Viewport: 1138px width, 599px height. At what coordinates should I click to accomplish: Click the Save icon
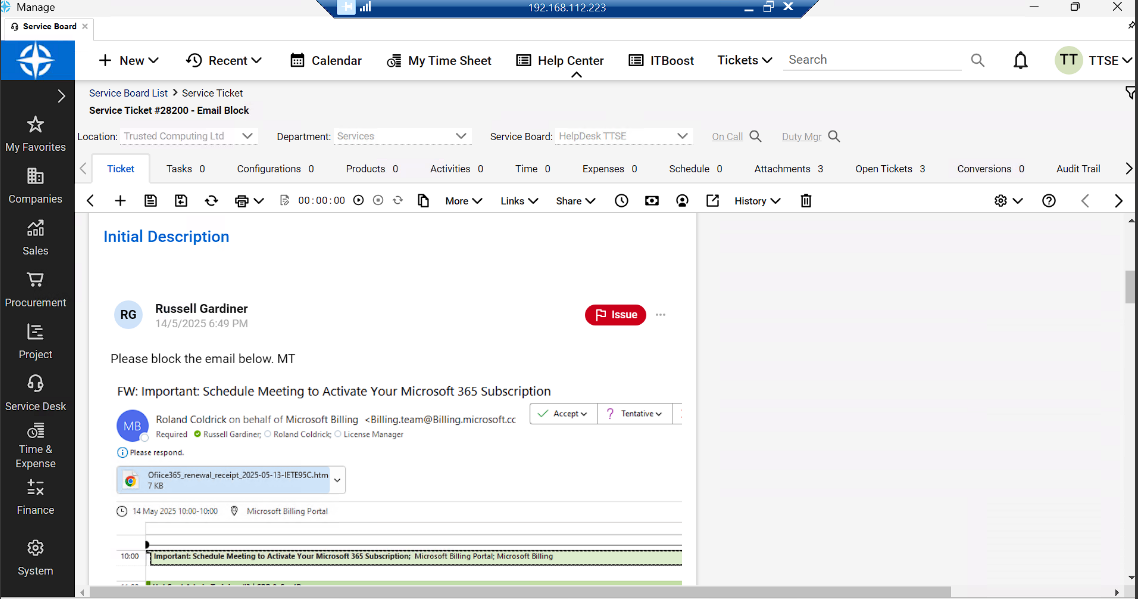tap(150, 200)
